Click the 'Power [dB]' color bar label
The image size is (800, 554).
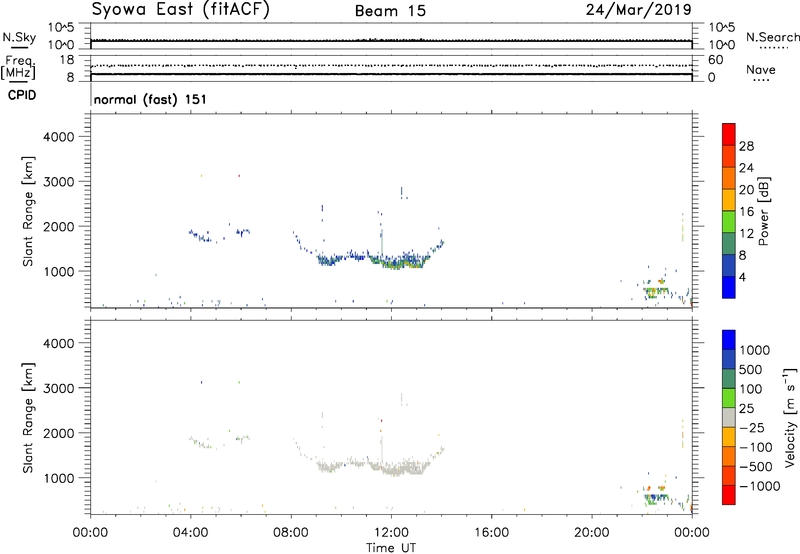[x=763, y=211]
